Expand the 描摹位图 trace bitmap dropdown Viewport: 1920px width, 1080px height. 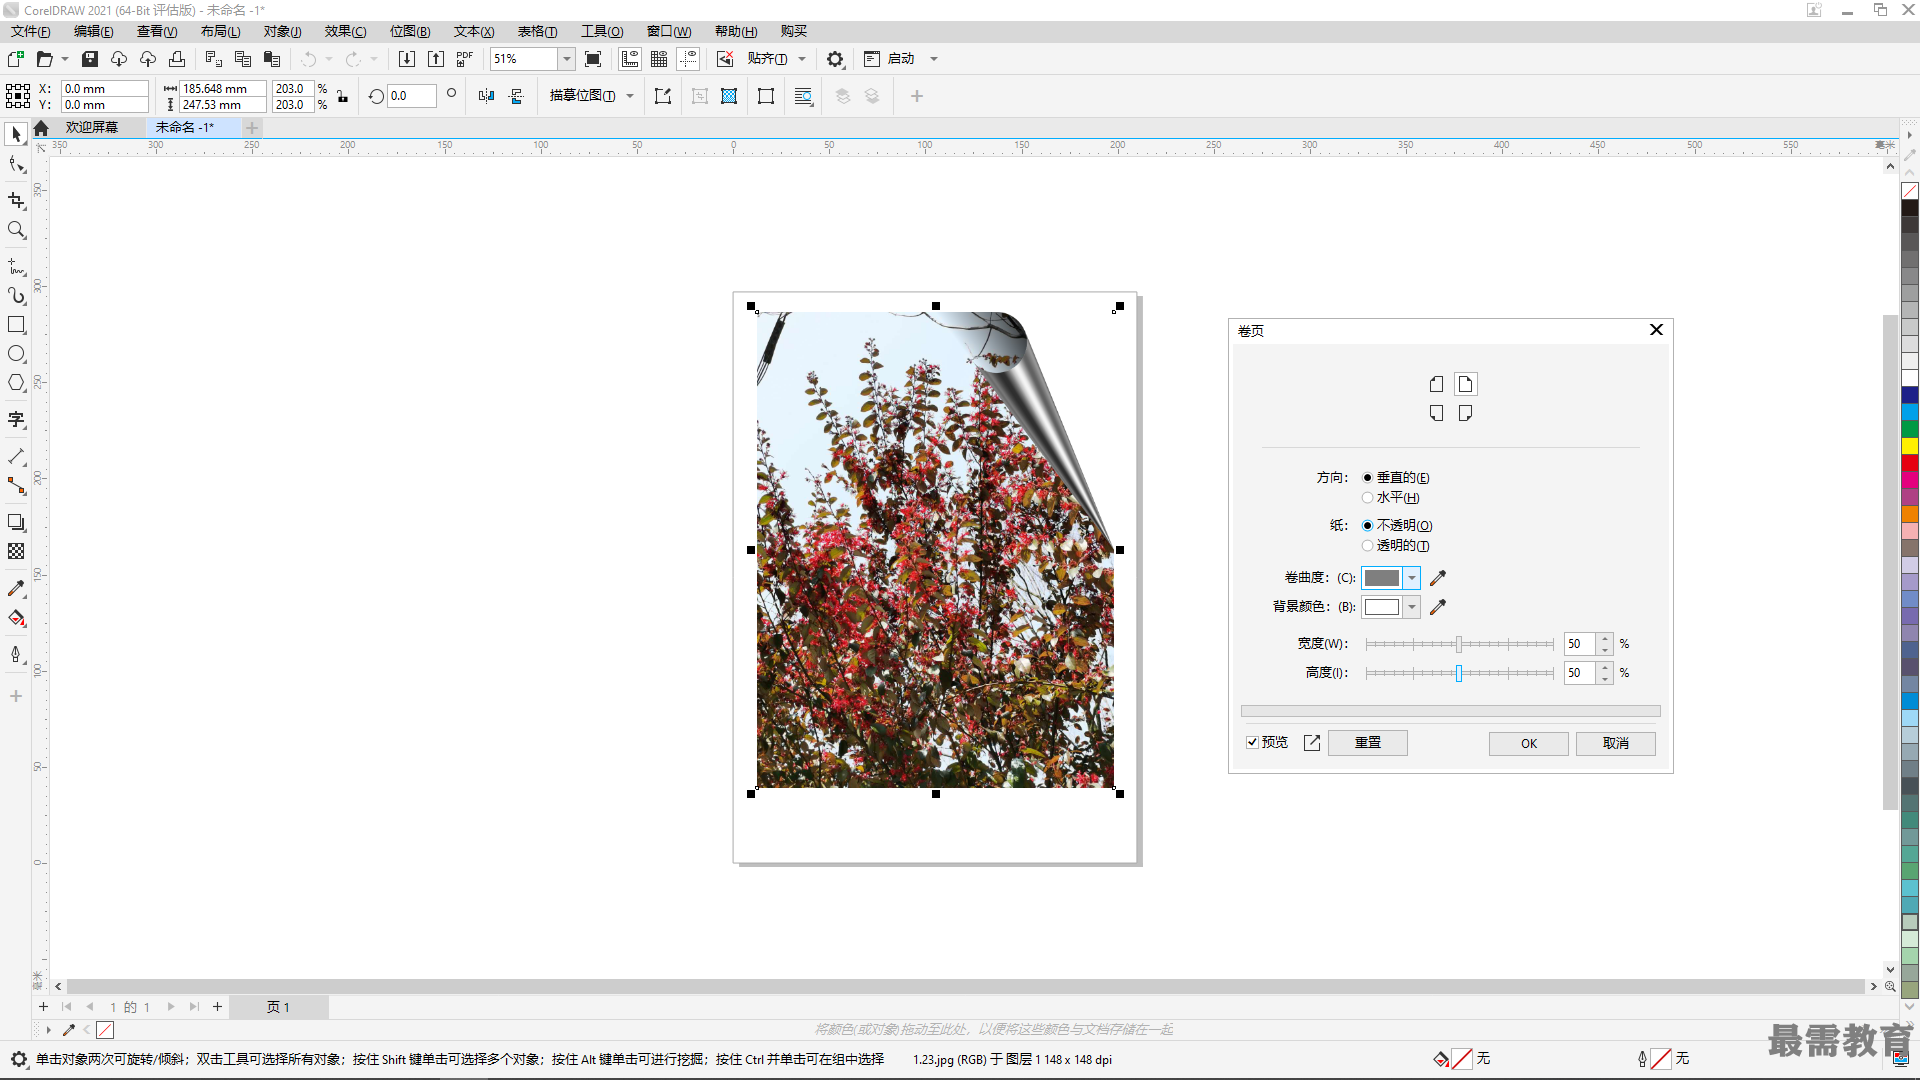click(630, 96)
